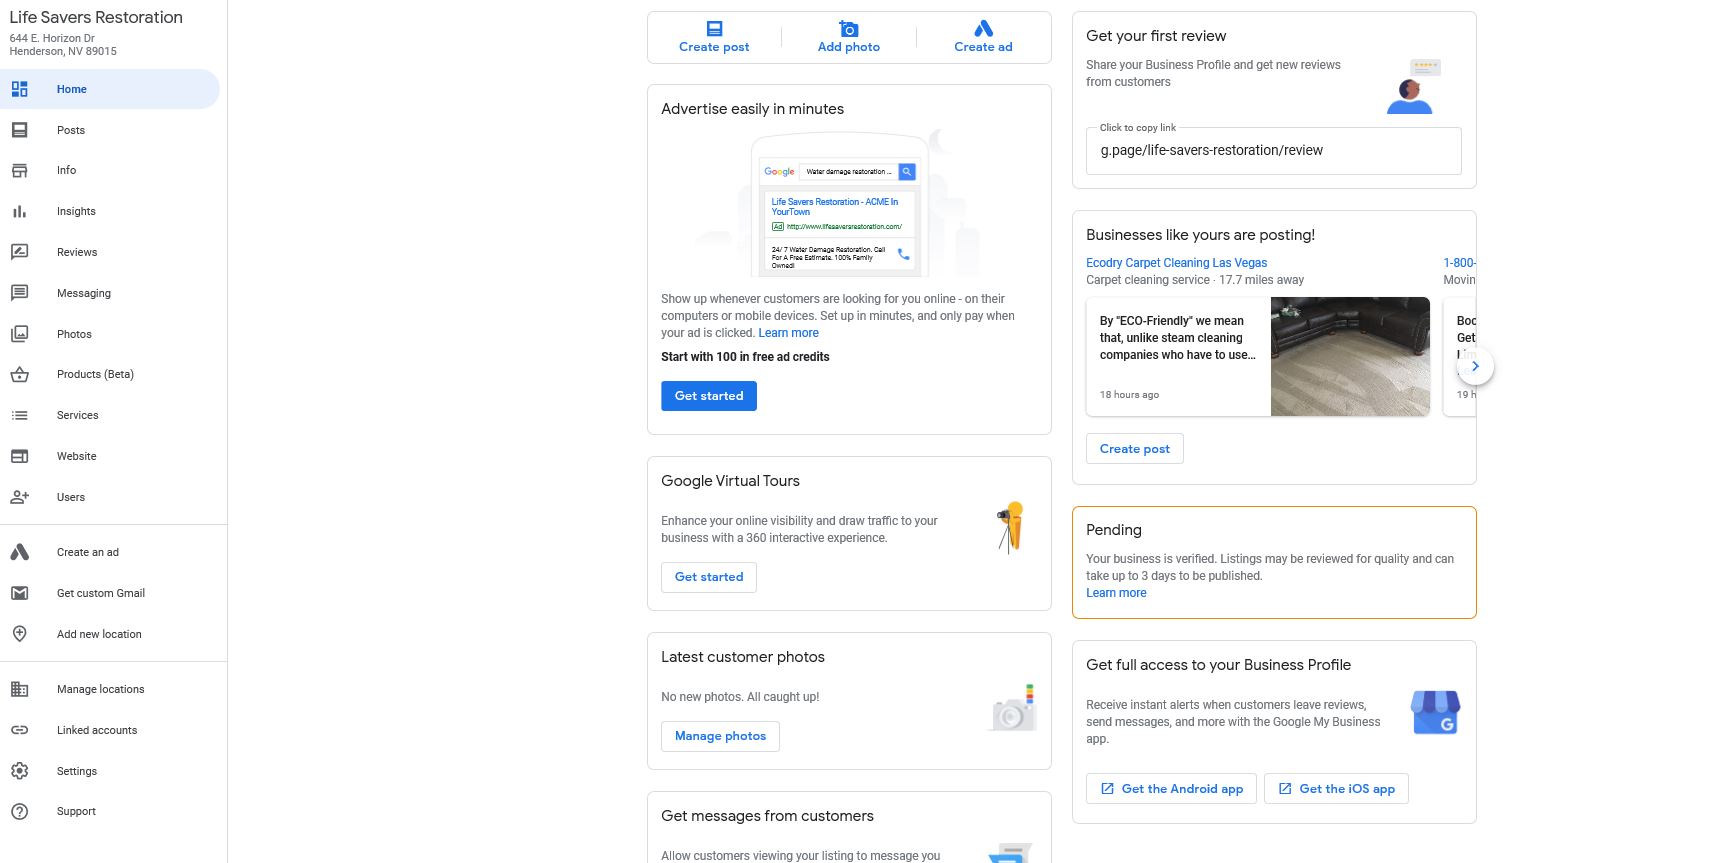Screen dimensions: 1724x863
Task: Click the Manage photos button
Action: (720, 736)
